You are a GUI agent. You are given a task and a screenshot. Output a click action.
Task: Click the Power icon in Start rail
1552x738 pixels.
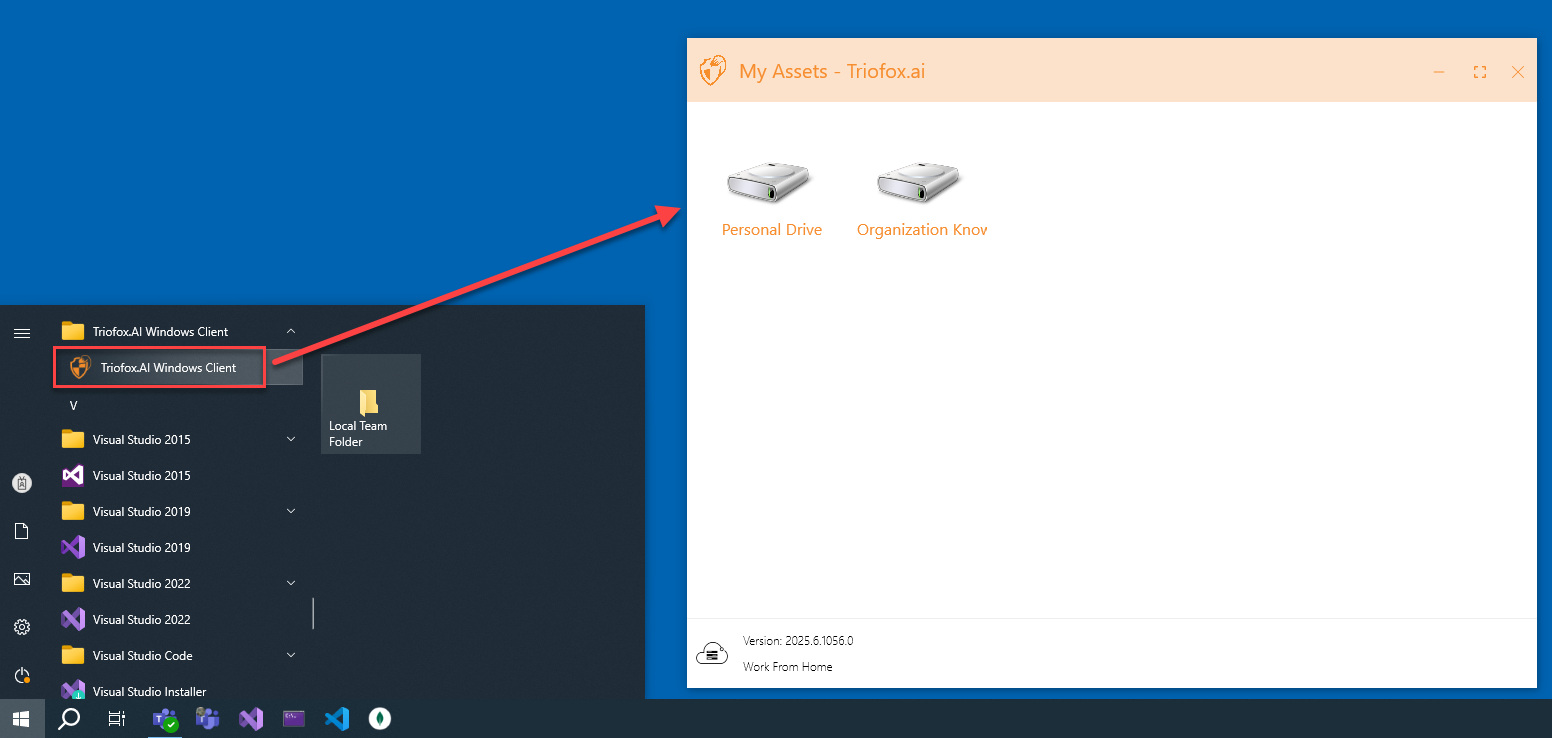coord(22,675)
